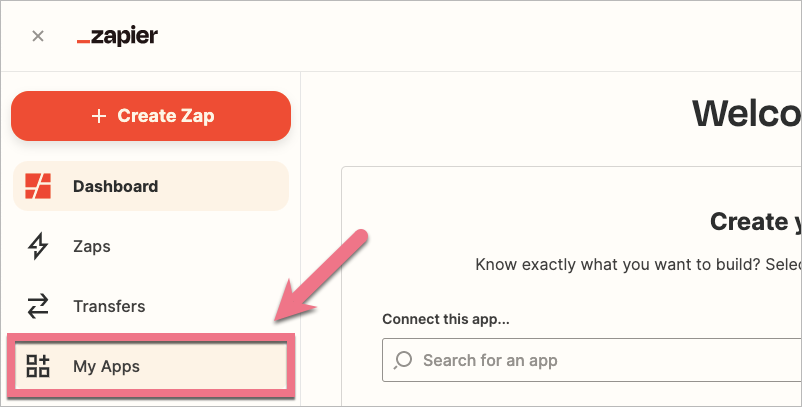Click the My Apps grid icon
Screen dimensions: 802x407
[38, 366]
